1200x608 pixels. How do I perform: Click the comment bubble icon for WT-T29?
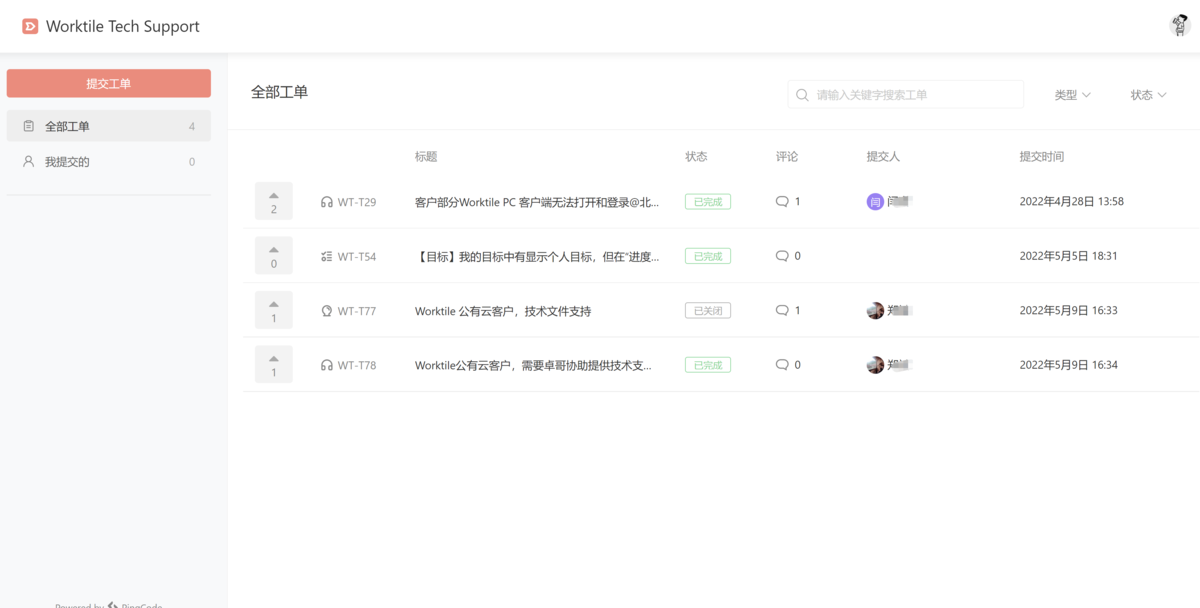tap(782, 201)
